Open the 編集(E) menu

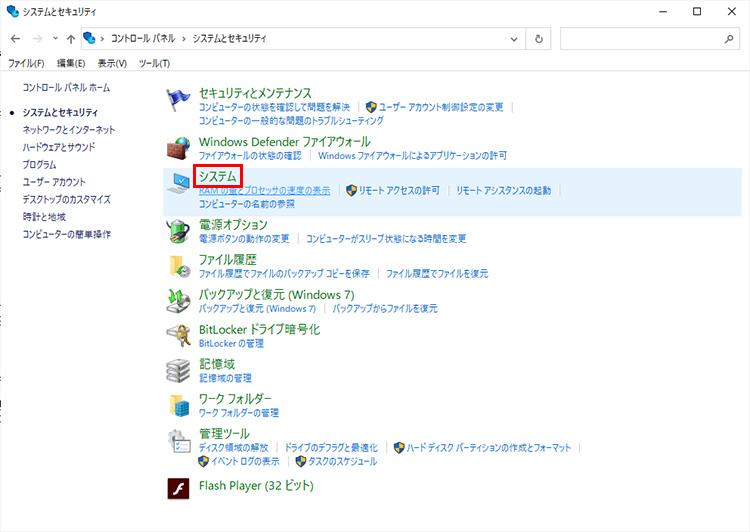tap(71, 63)
